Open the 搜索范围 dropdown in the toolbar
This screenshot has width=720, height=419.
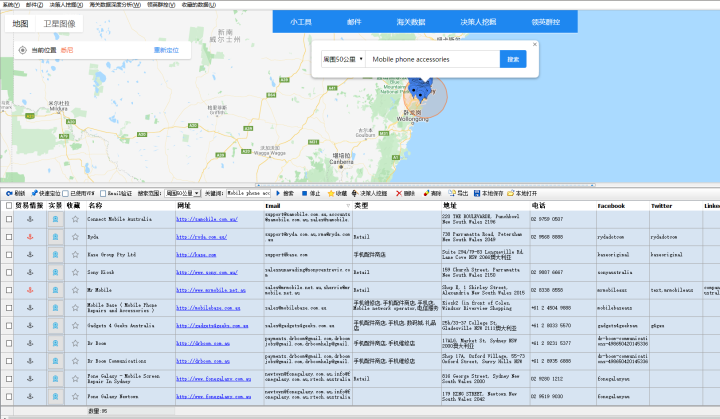[182, 193]
